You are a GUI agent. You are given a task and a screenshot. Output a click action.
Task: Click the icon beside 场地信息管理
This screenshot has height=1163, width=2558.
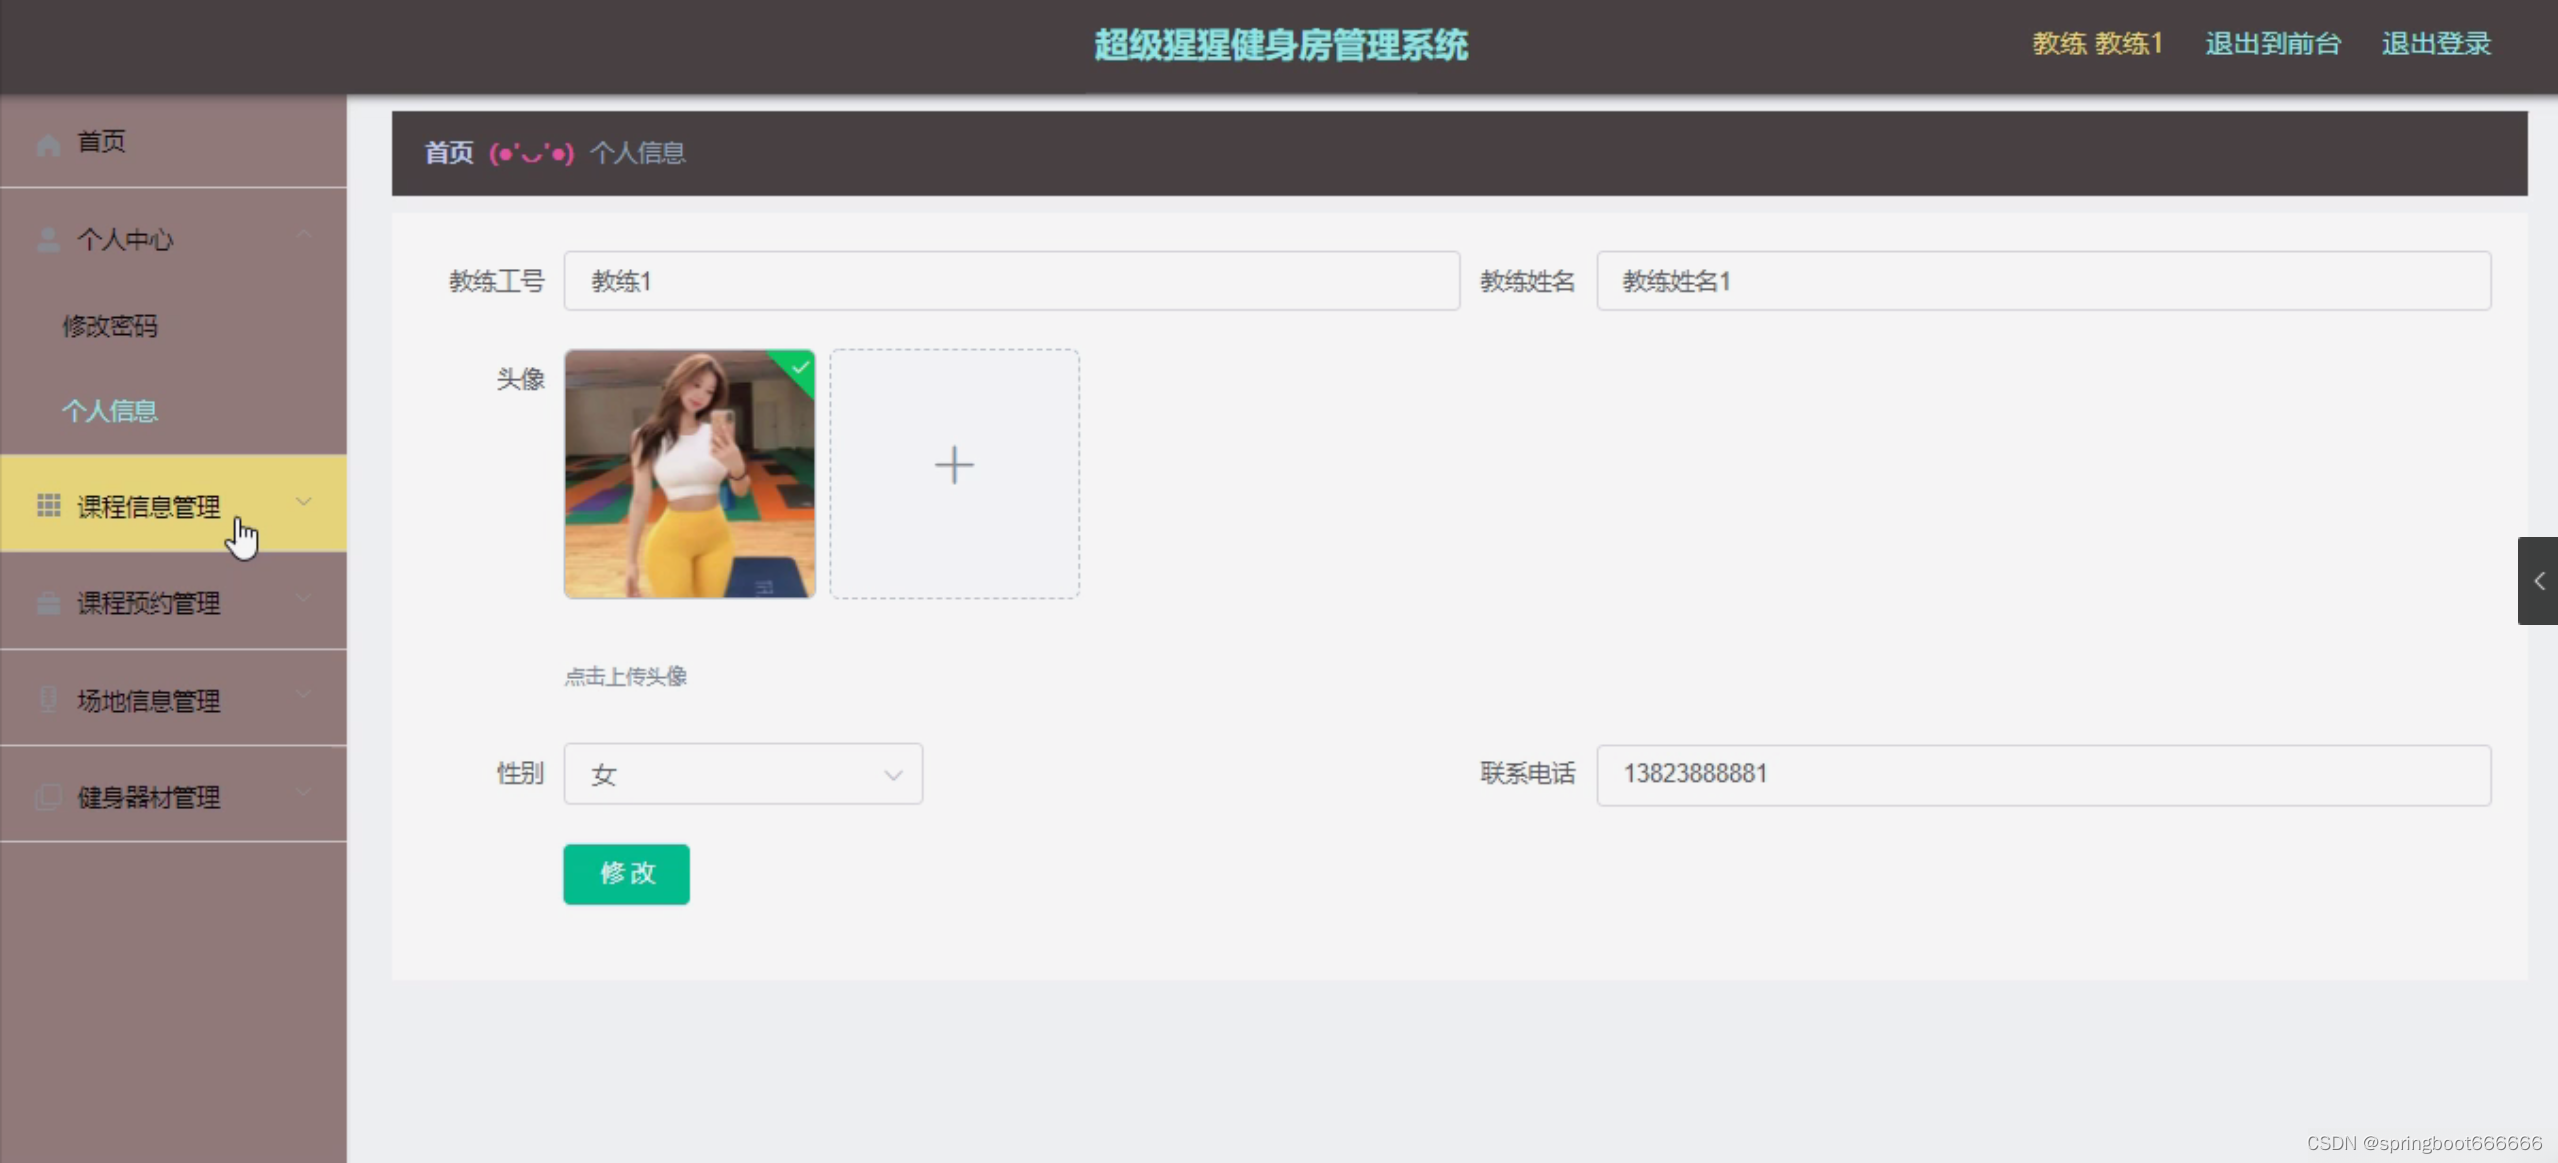pyautogui.click(x=48, y=700)
